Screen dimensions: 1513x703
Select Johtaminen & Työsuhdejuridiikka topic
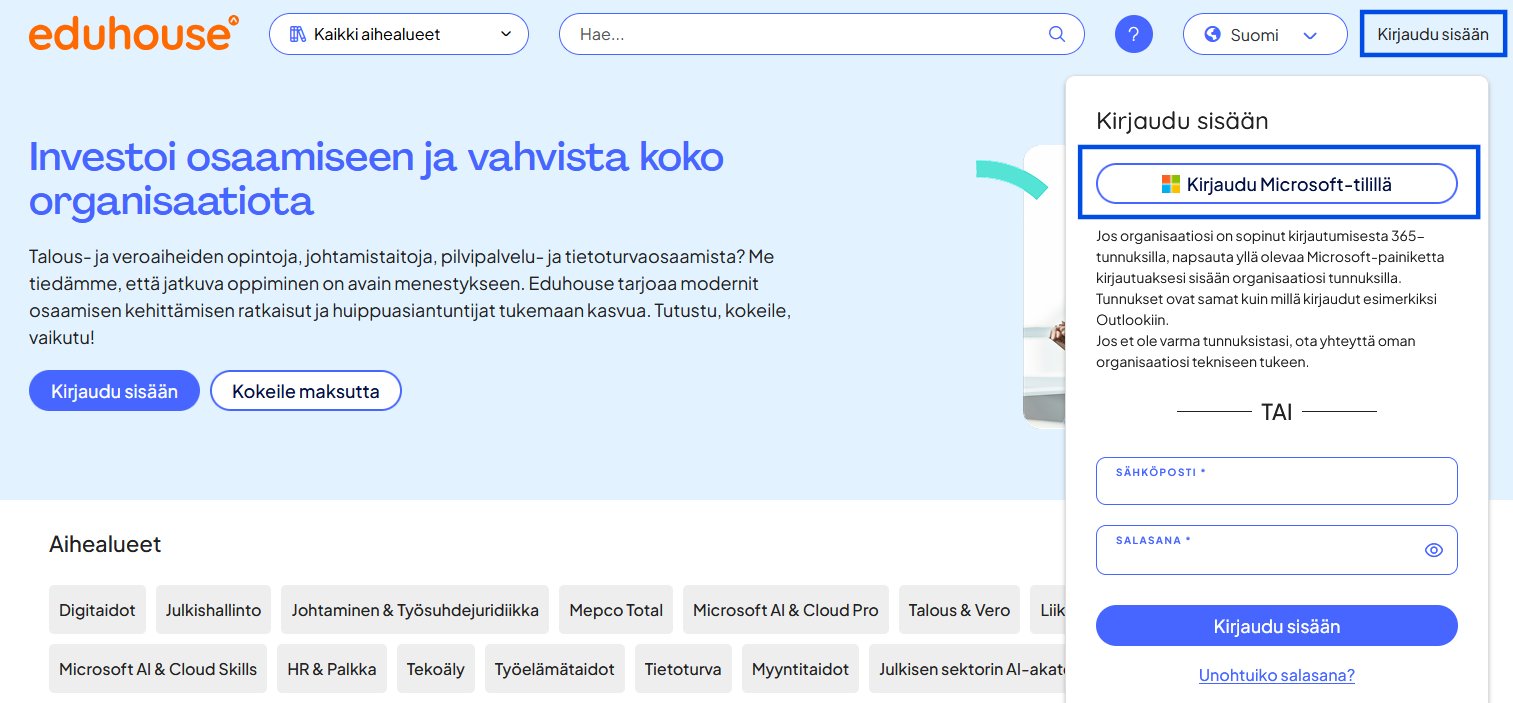415,610
